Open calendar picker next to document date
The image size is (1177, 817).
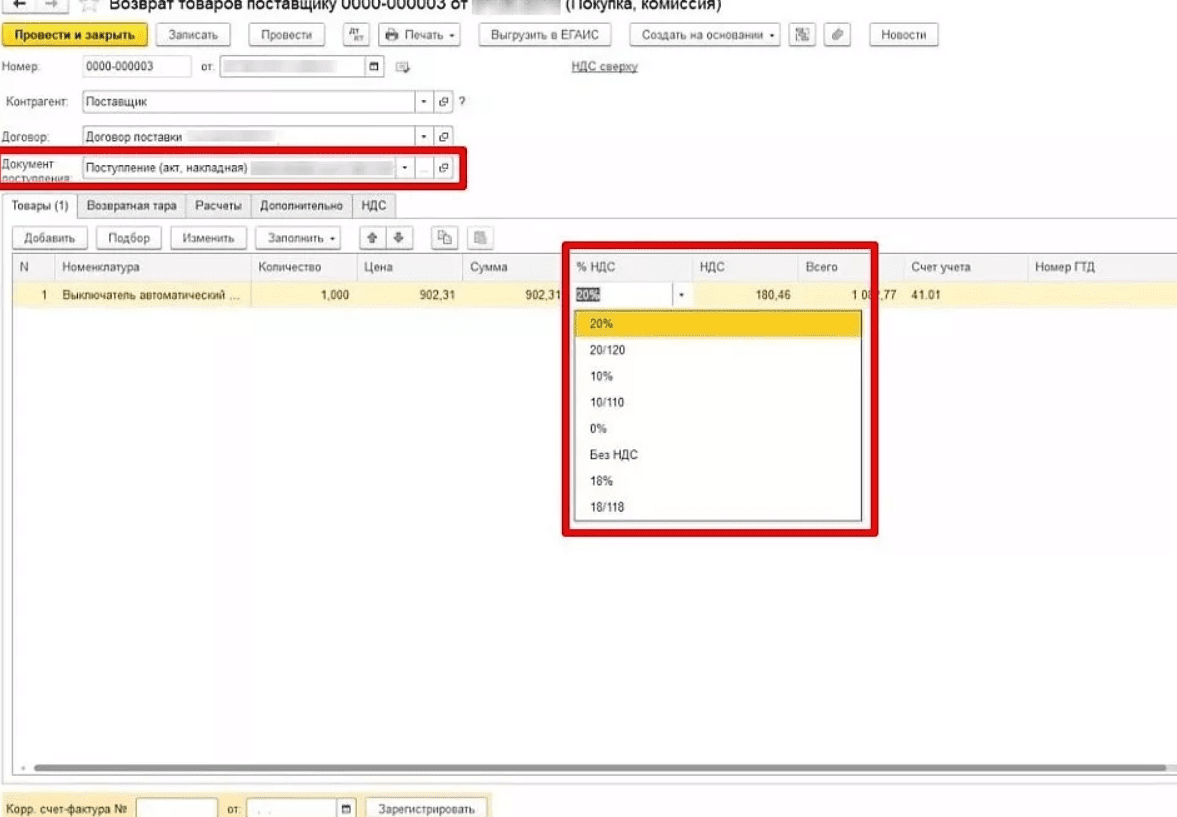(375, 68)
